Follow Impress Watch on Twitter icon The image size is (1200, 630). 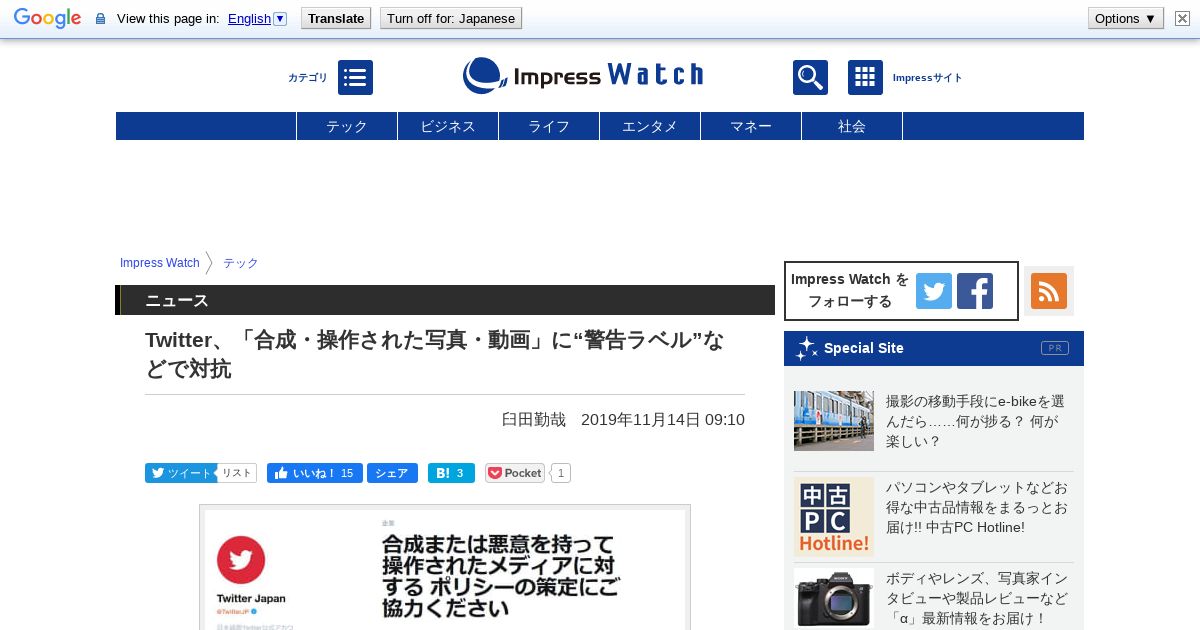click(934, 291)
